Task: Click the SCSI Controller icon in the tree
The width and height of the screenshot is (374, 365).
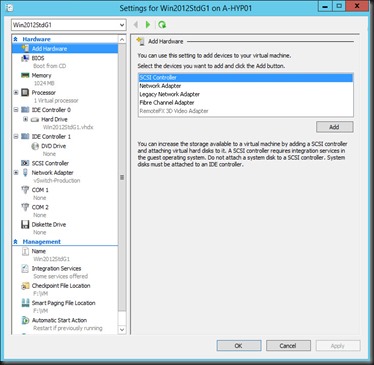Action: [x=25, y=163]
